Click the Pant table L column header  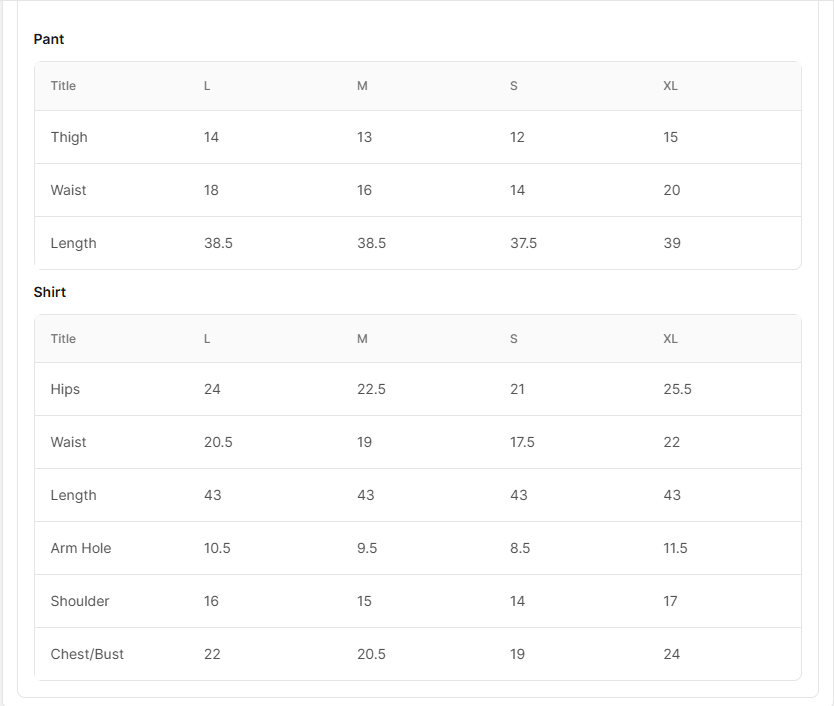point(207,86)
